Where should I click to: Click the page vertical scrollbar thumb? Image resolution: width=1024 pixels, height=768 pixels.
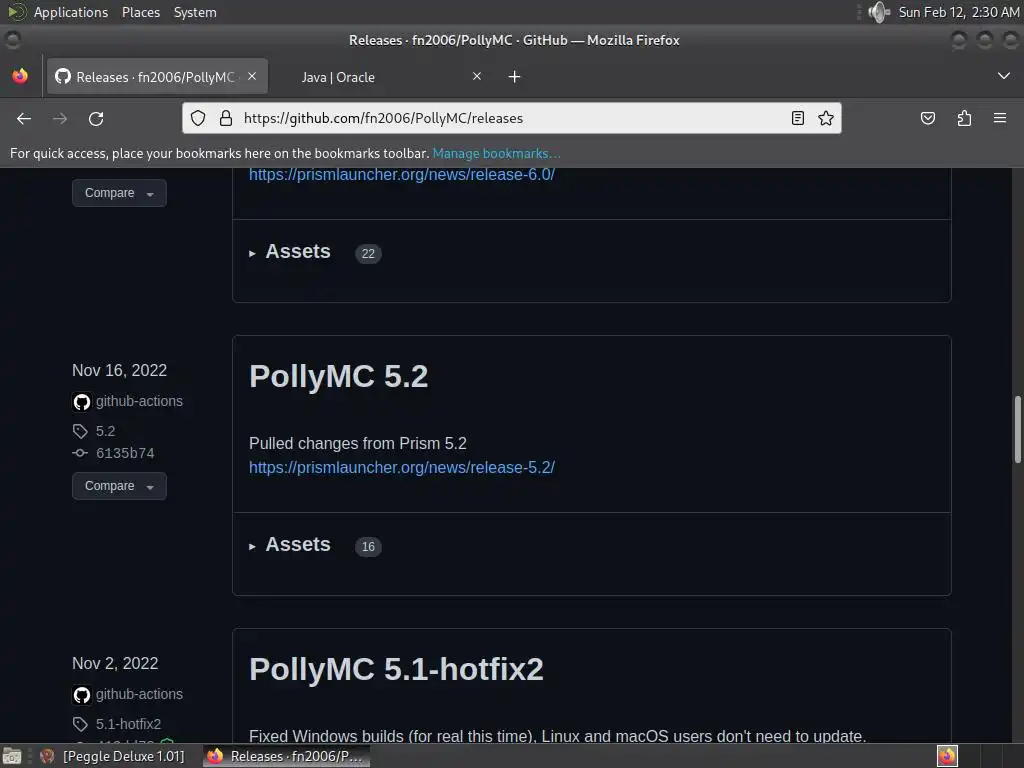(x=1017, y=430)
